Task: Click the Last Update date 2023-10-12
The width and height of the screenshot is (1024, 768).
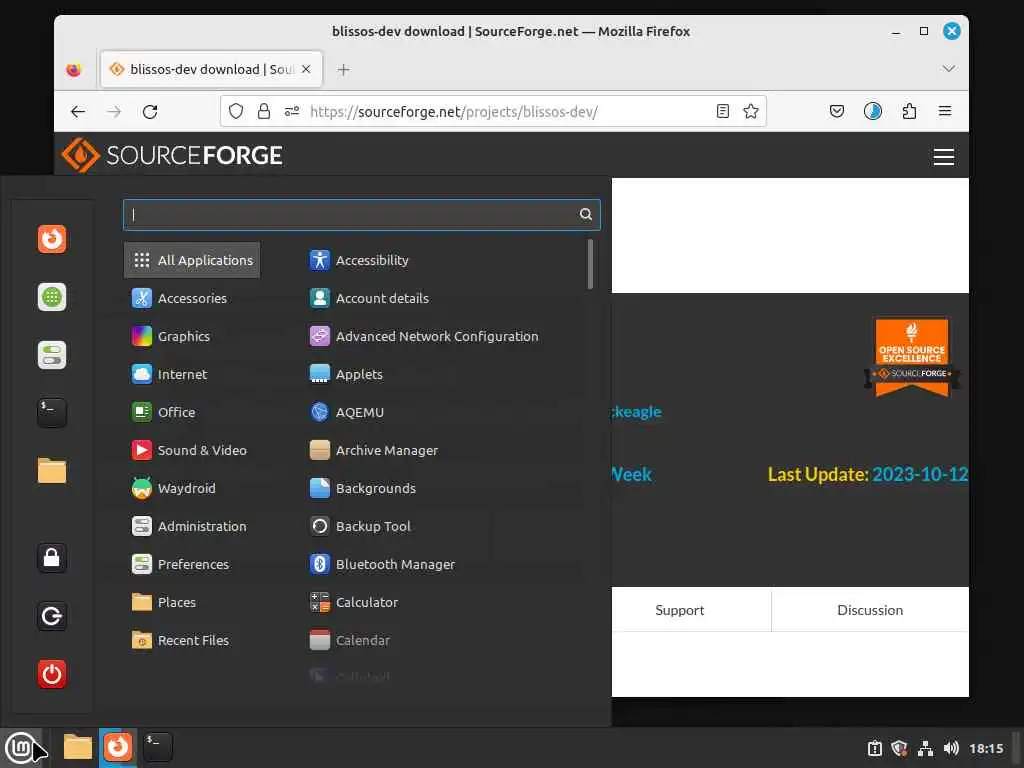Action: (x=920, y=475)
